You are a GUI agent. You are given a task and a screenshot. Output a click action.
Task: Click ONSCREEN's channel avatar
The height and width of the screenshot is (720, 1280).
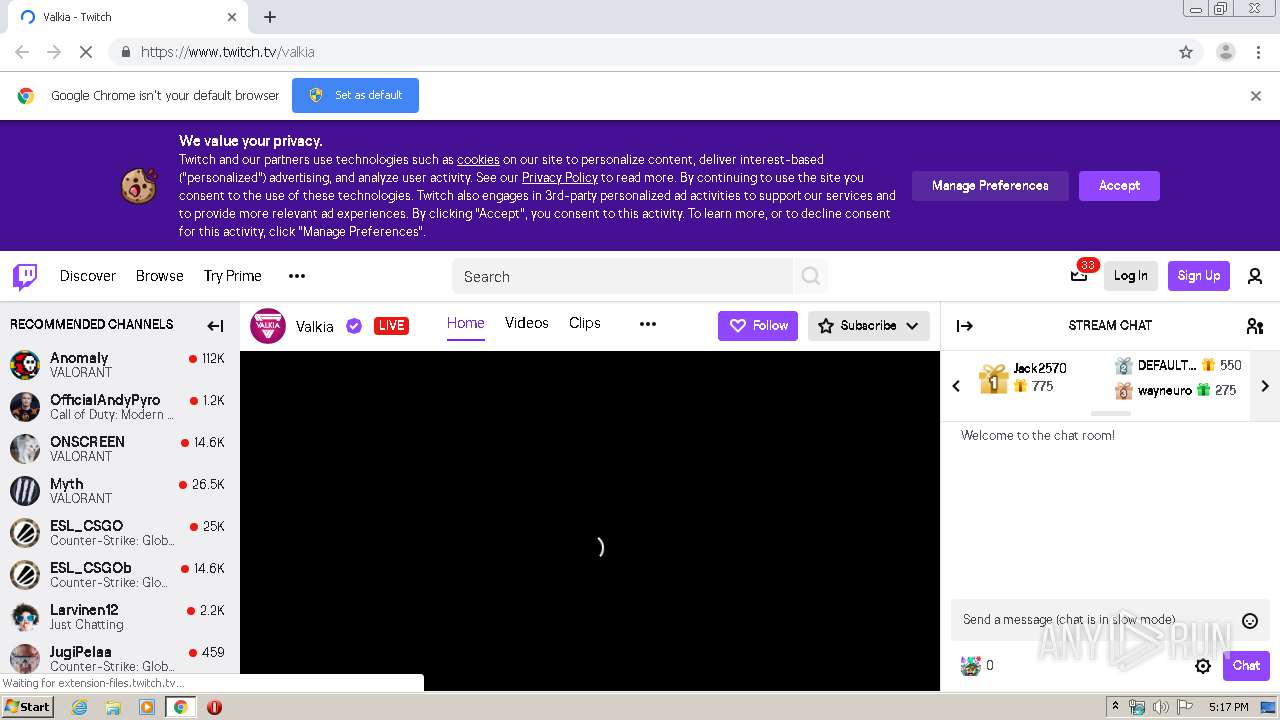[25, 449]
